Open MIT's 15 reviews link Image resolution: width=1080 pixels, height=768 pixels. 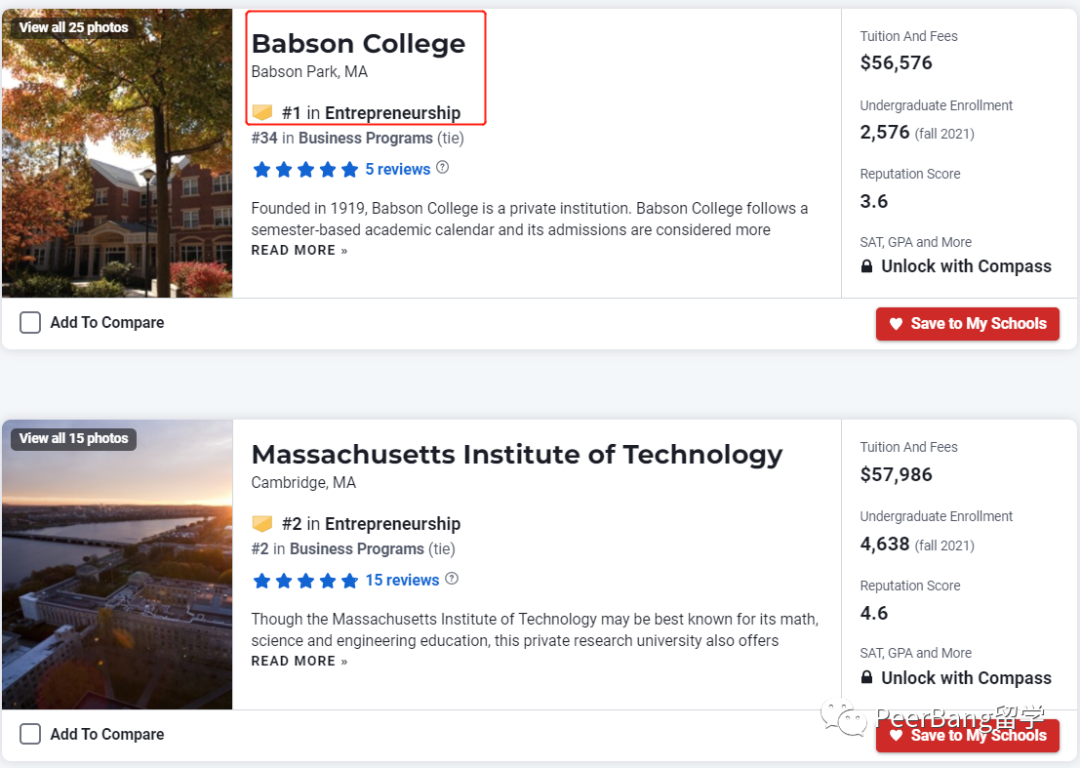pos(402,580)
